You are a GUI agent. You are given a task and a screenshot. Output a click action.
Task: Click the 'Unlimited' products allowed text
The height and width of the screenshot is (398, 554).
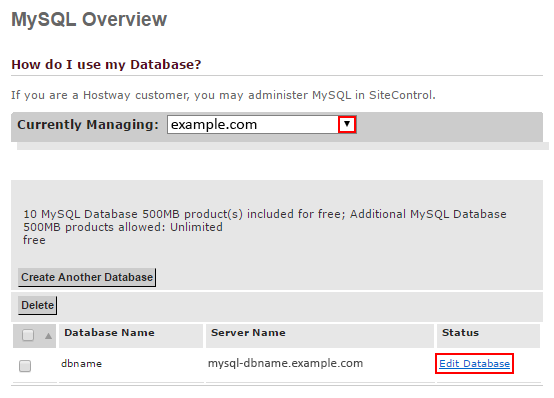[196, 227]
